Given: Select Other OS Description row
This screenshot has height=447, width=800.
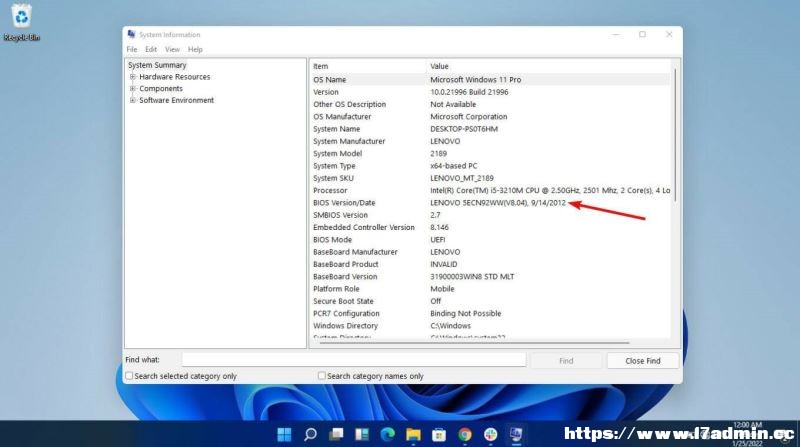Looking at the screenshot, I should point(490,104).
